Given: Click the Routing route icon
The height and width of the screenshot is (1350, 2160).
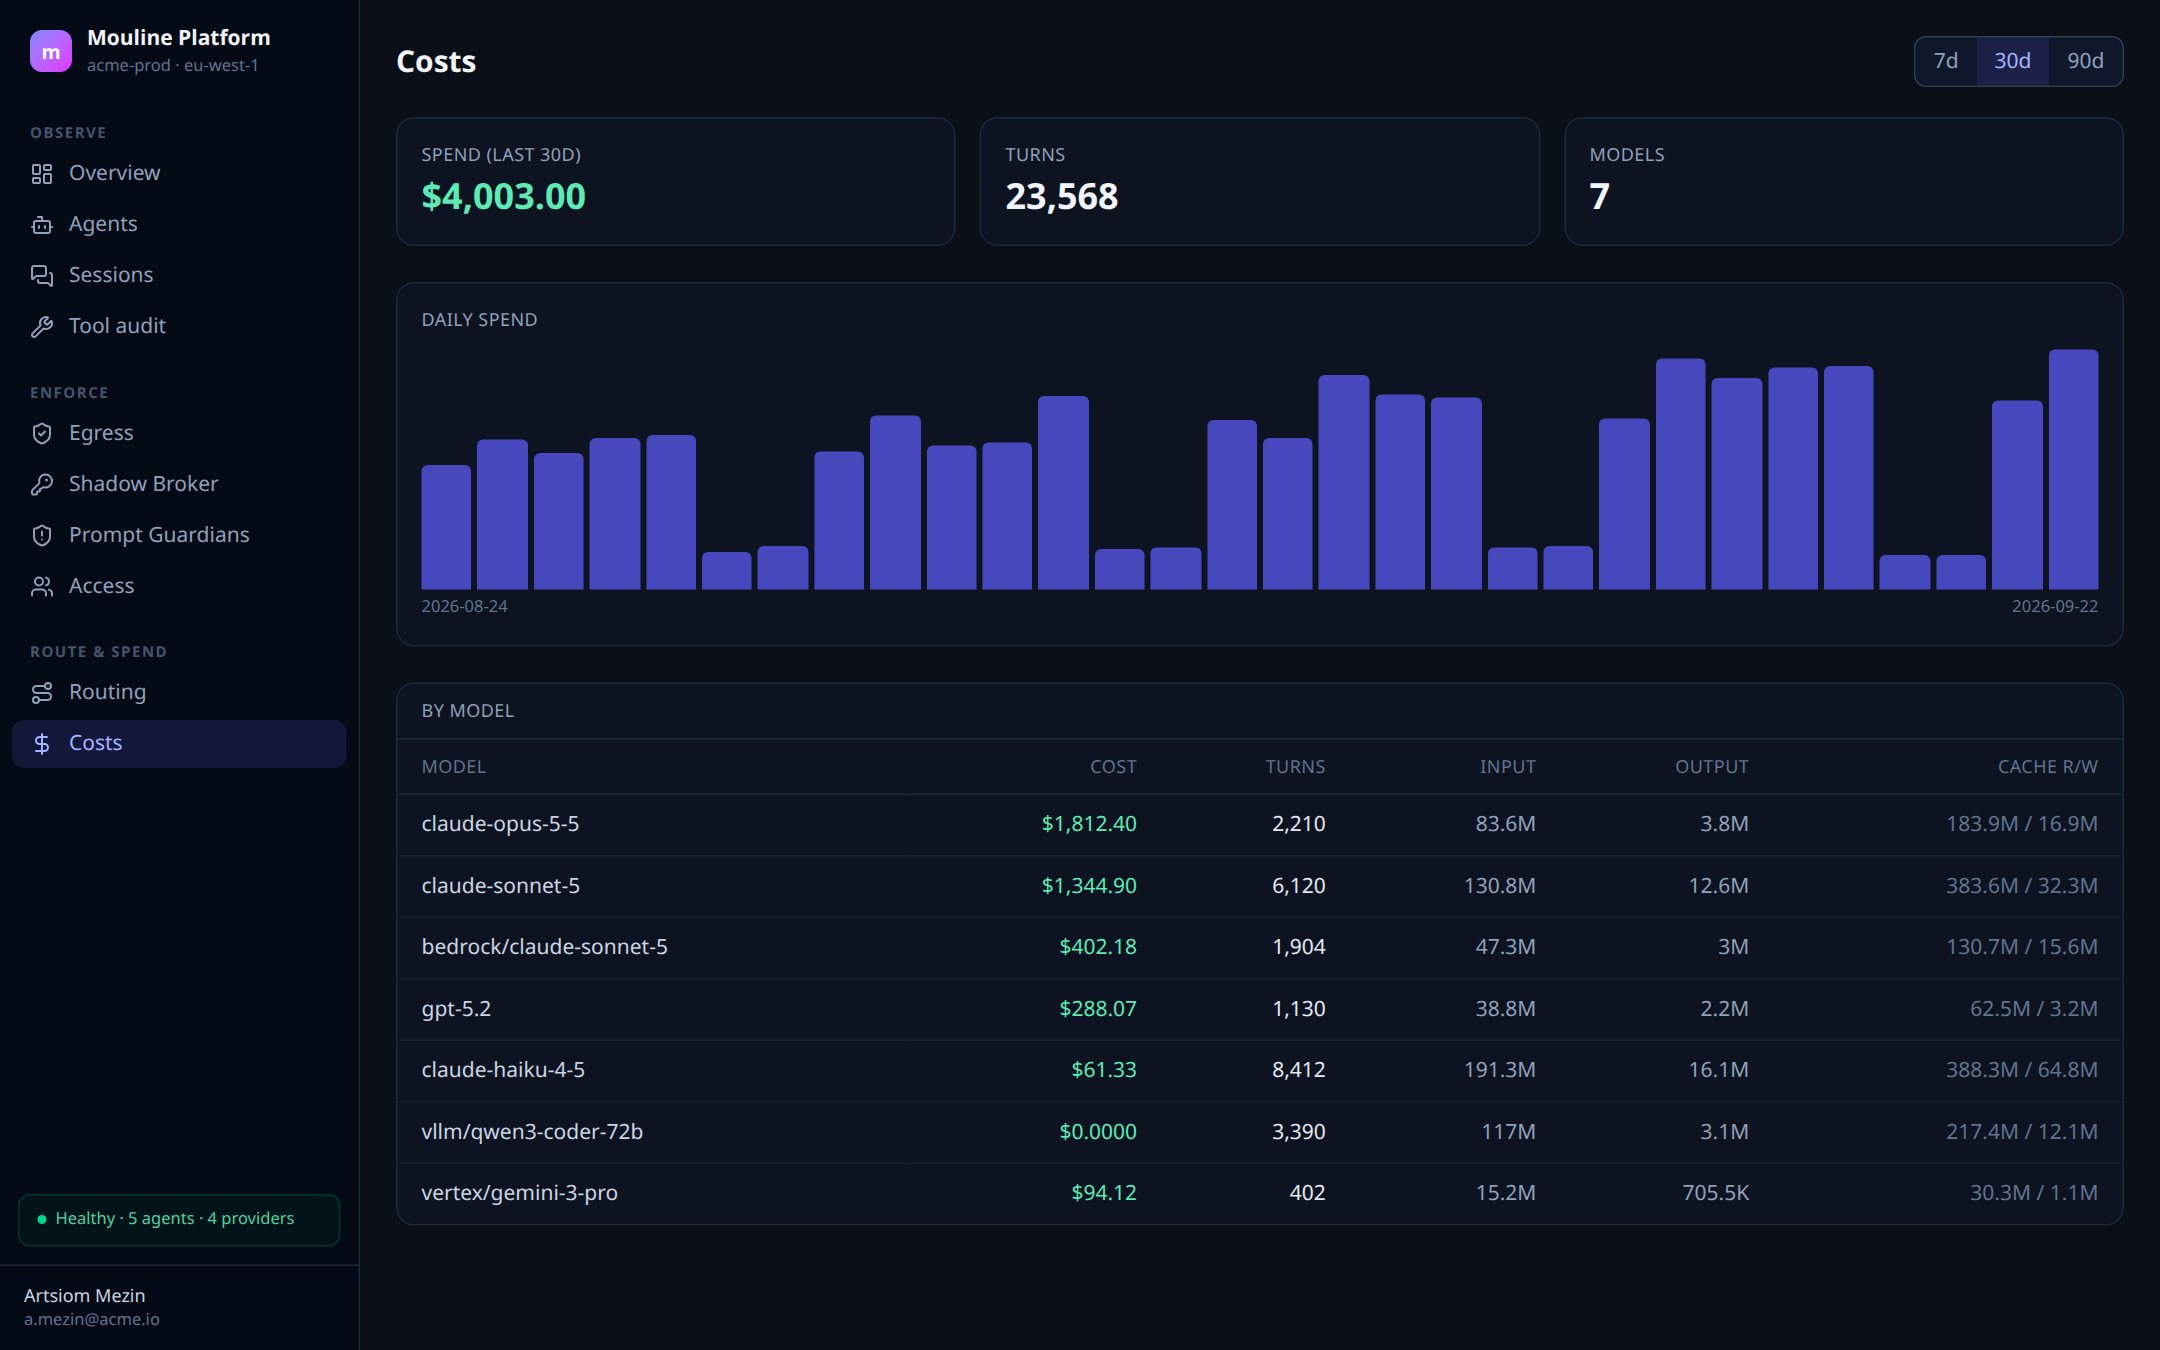Looking at the screenshot, I should [42, 692].
